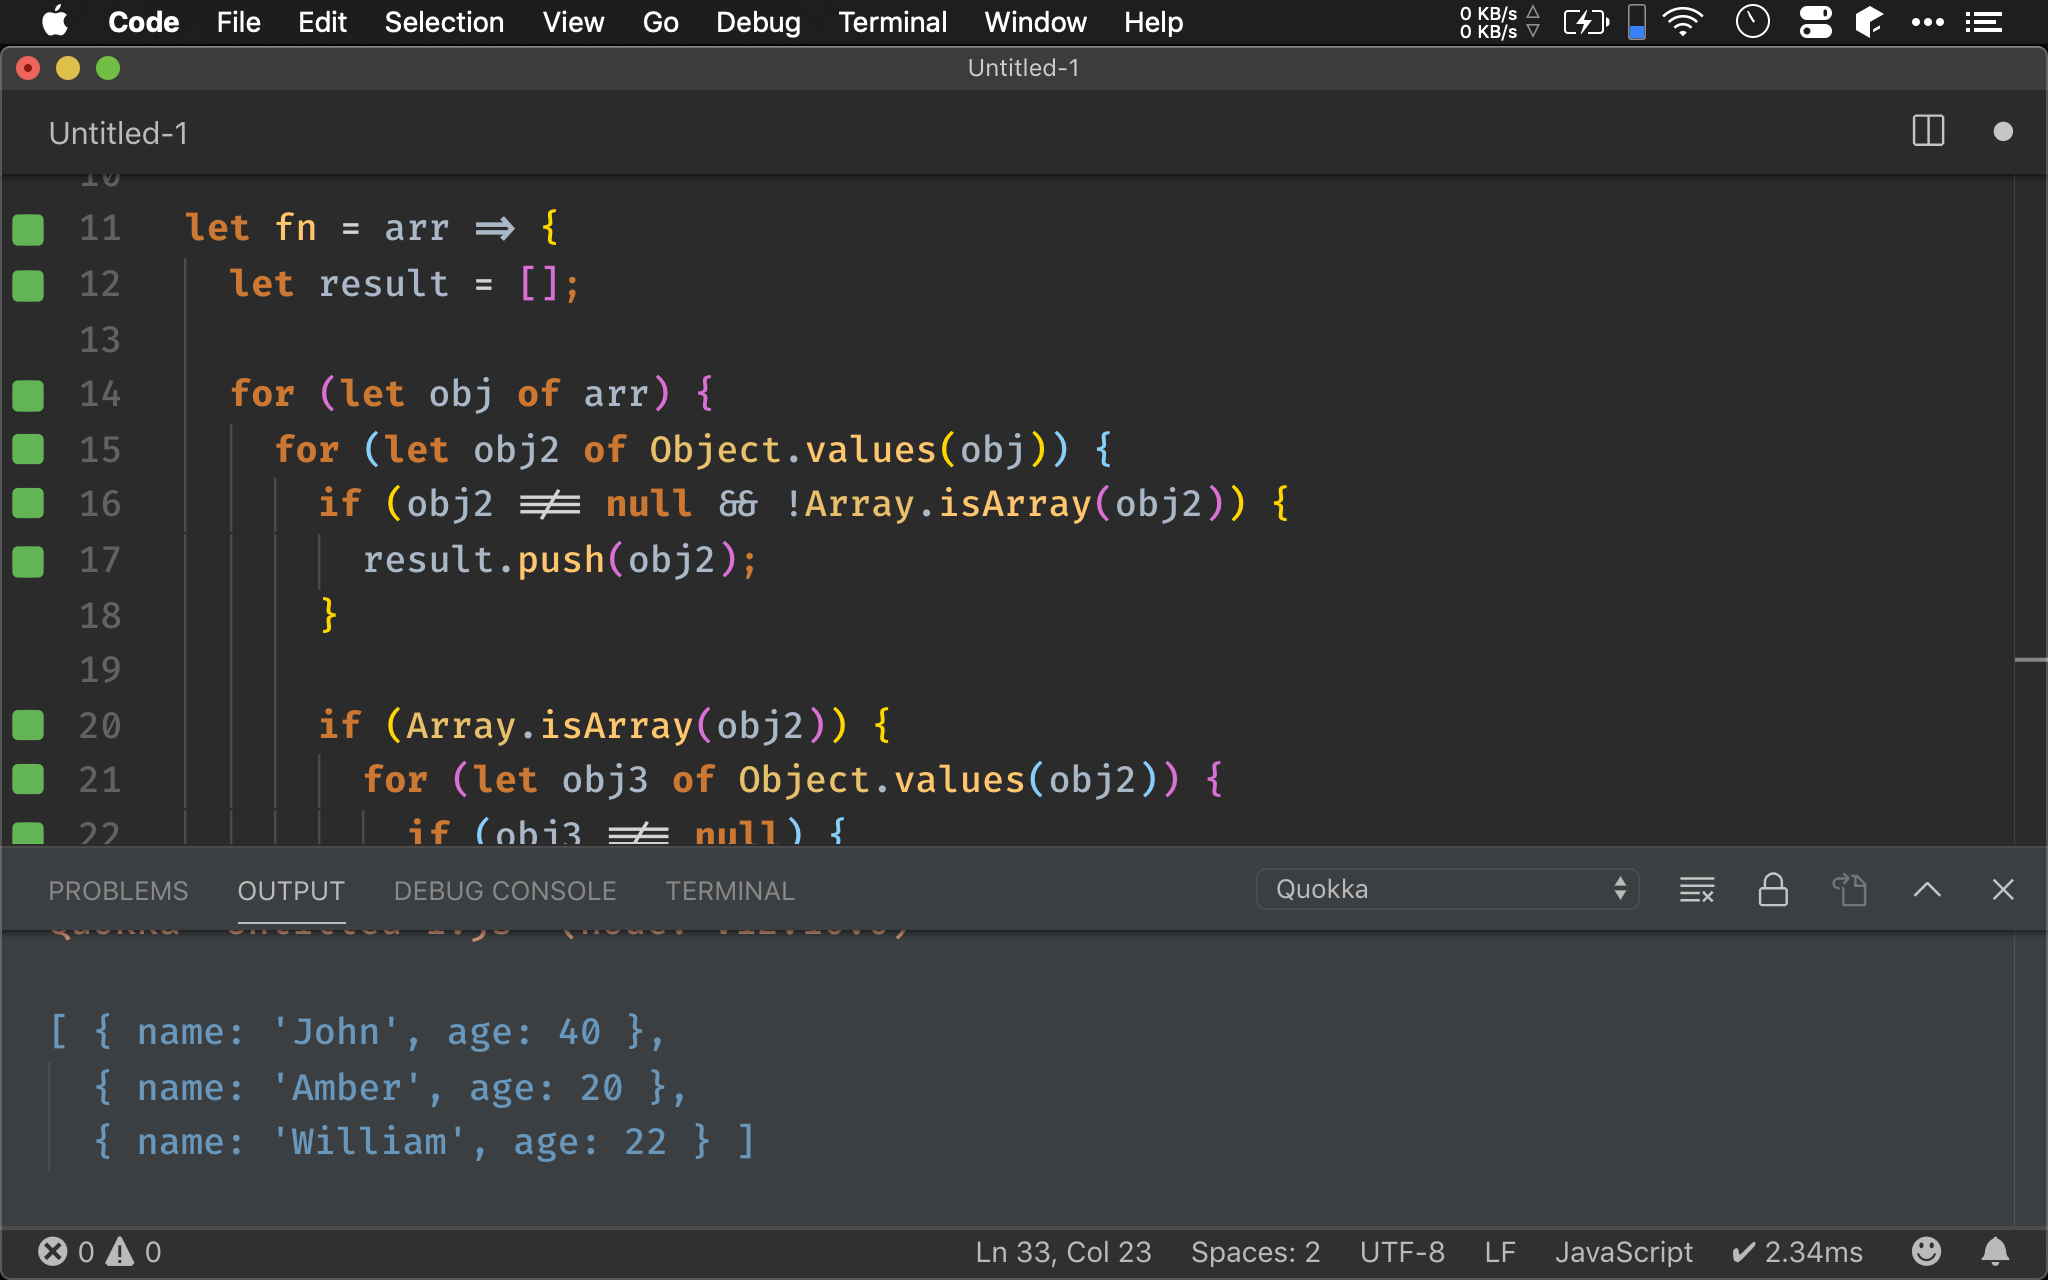Click Quokka coverage indicator on line 11

point(28,229)
